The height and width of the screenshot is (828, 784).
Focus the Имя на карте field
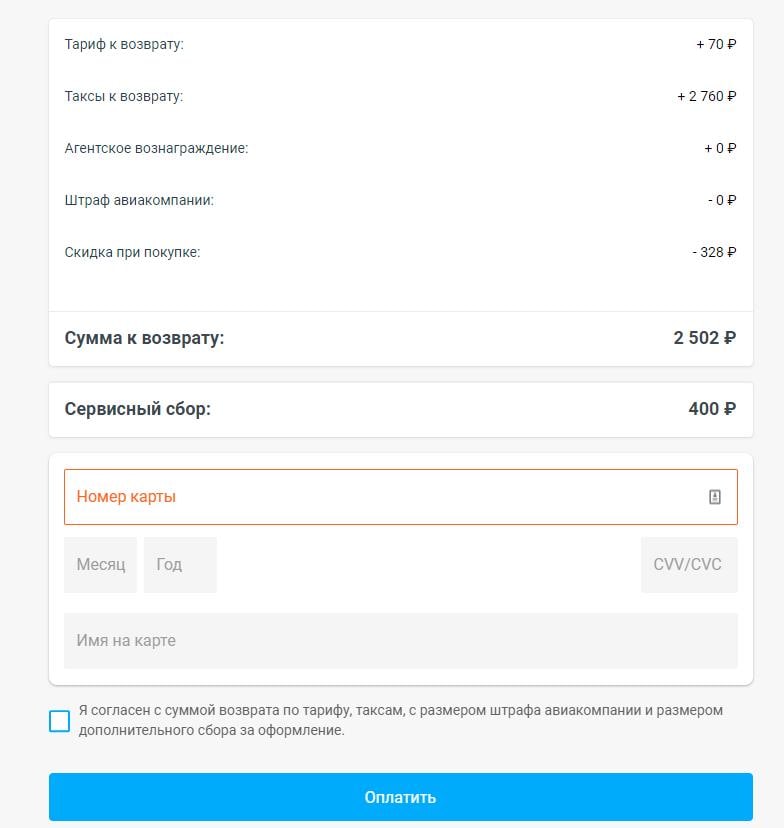tap(401, 641)
